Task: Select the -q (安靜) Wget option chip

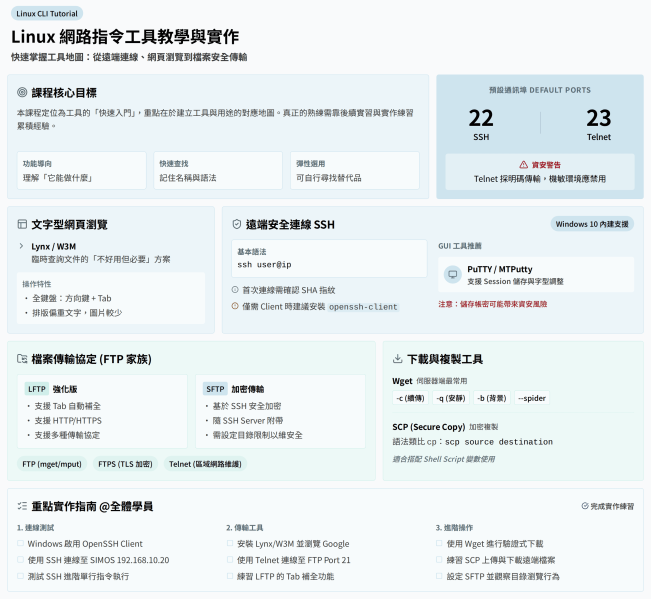Action: (450, 398)
